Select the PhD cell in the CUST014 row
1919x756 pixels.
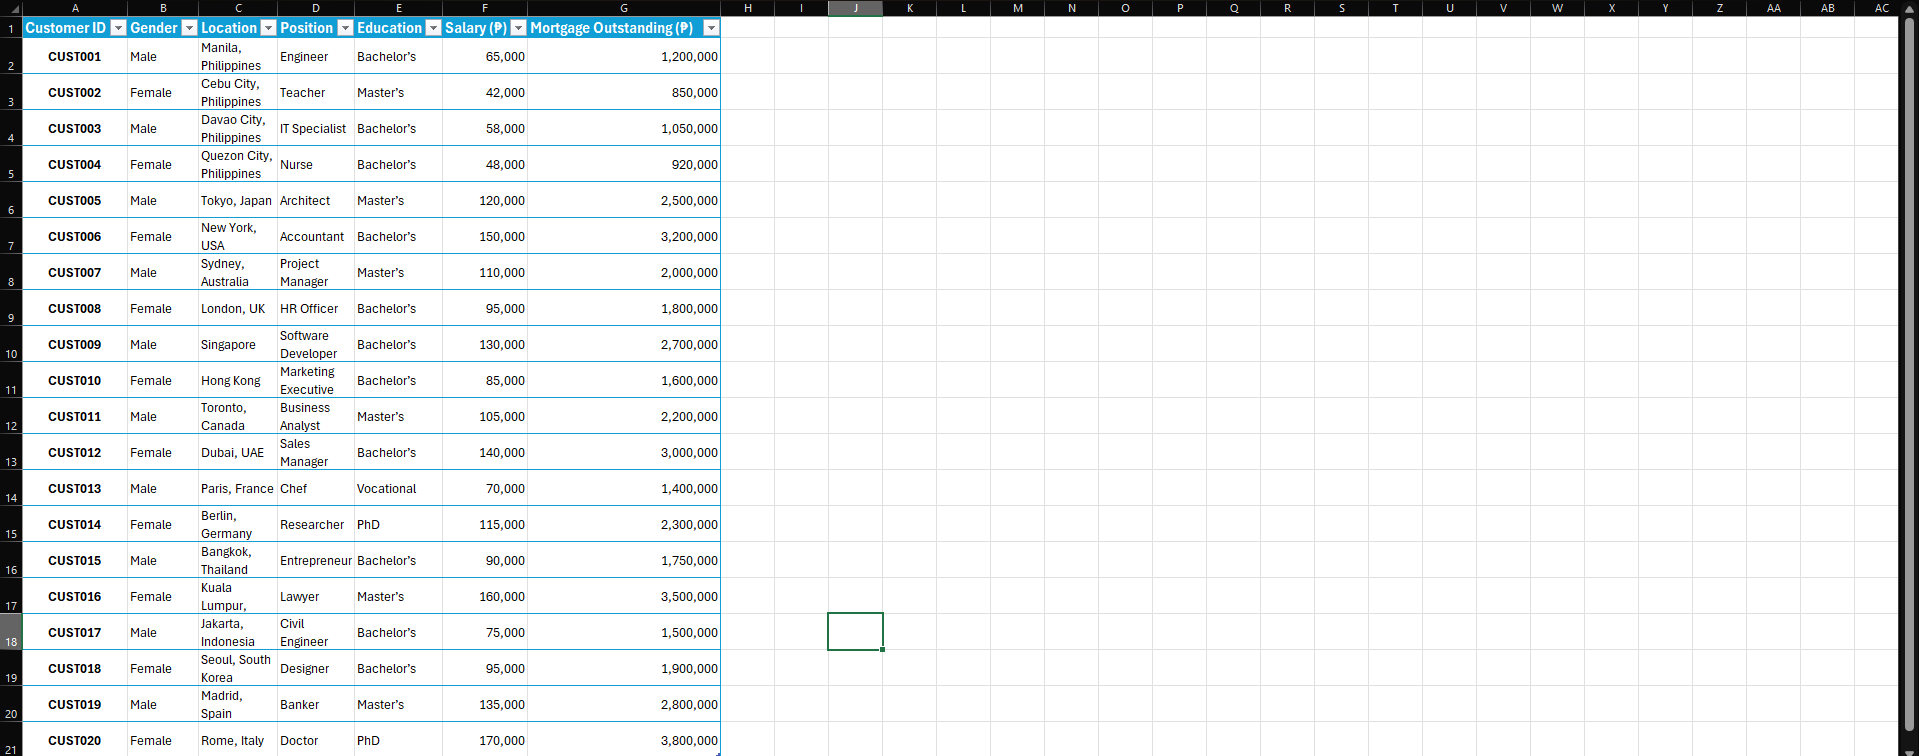398,524
